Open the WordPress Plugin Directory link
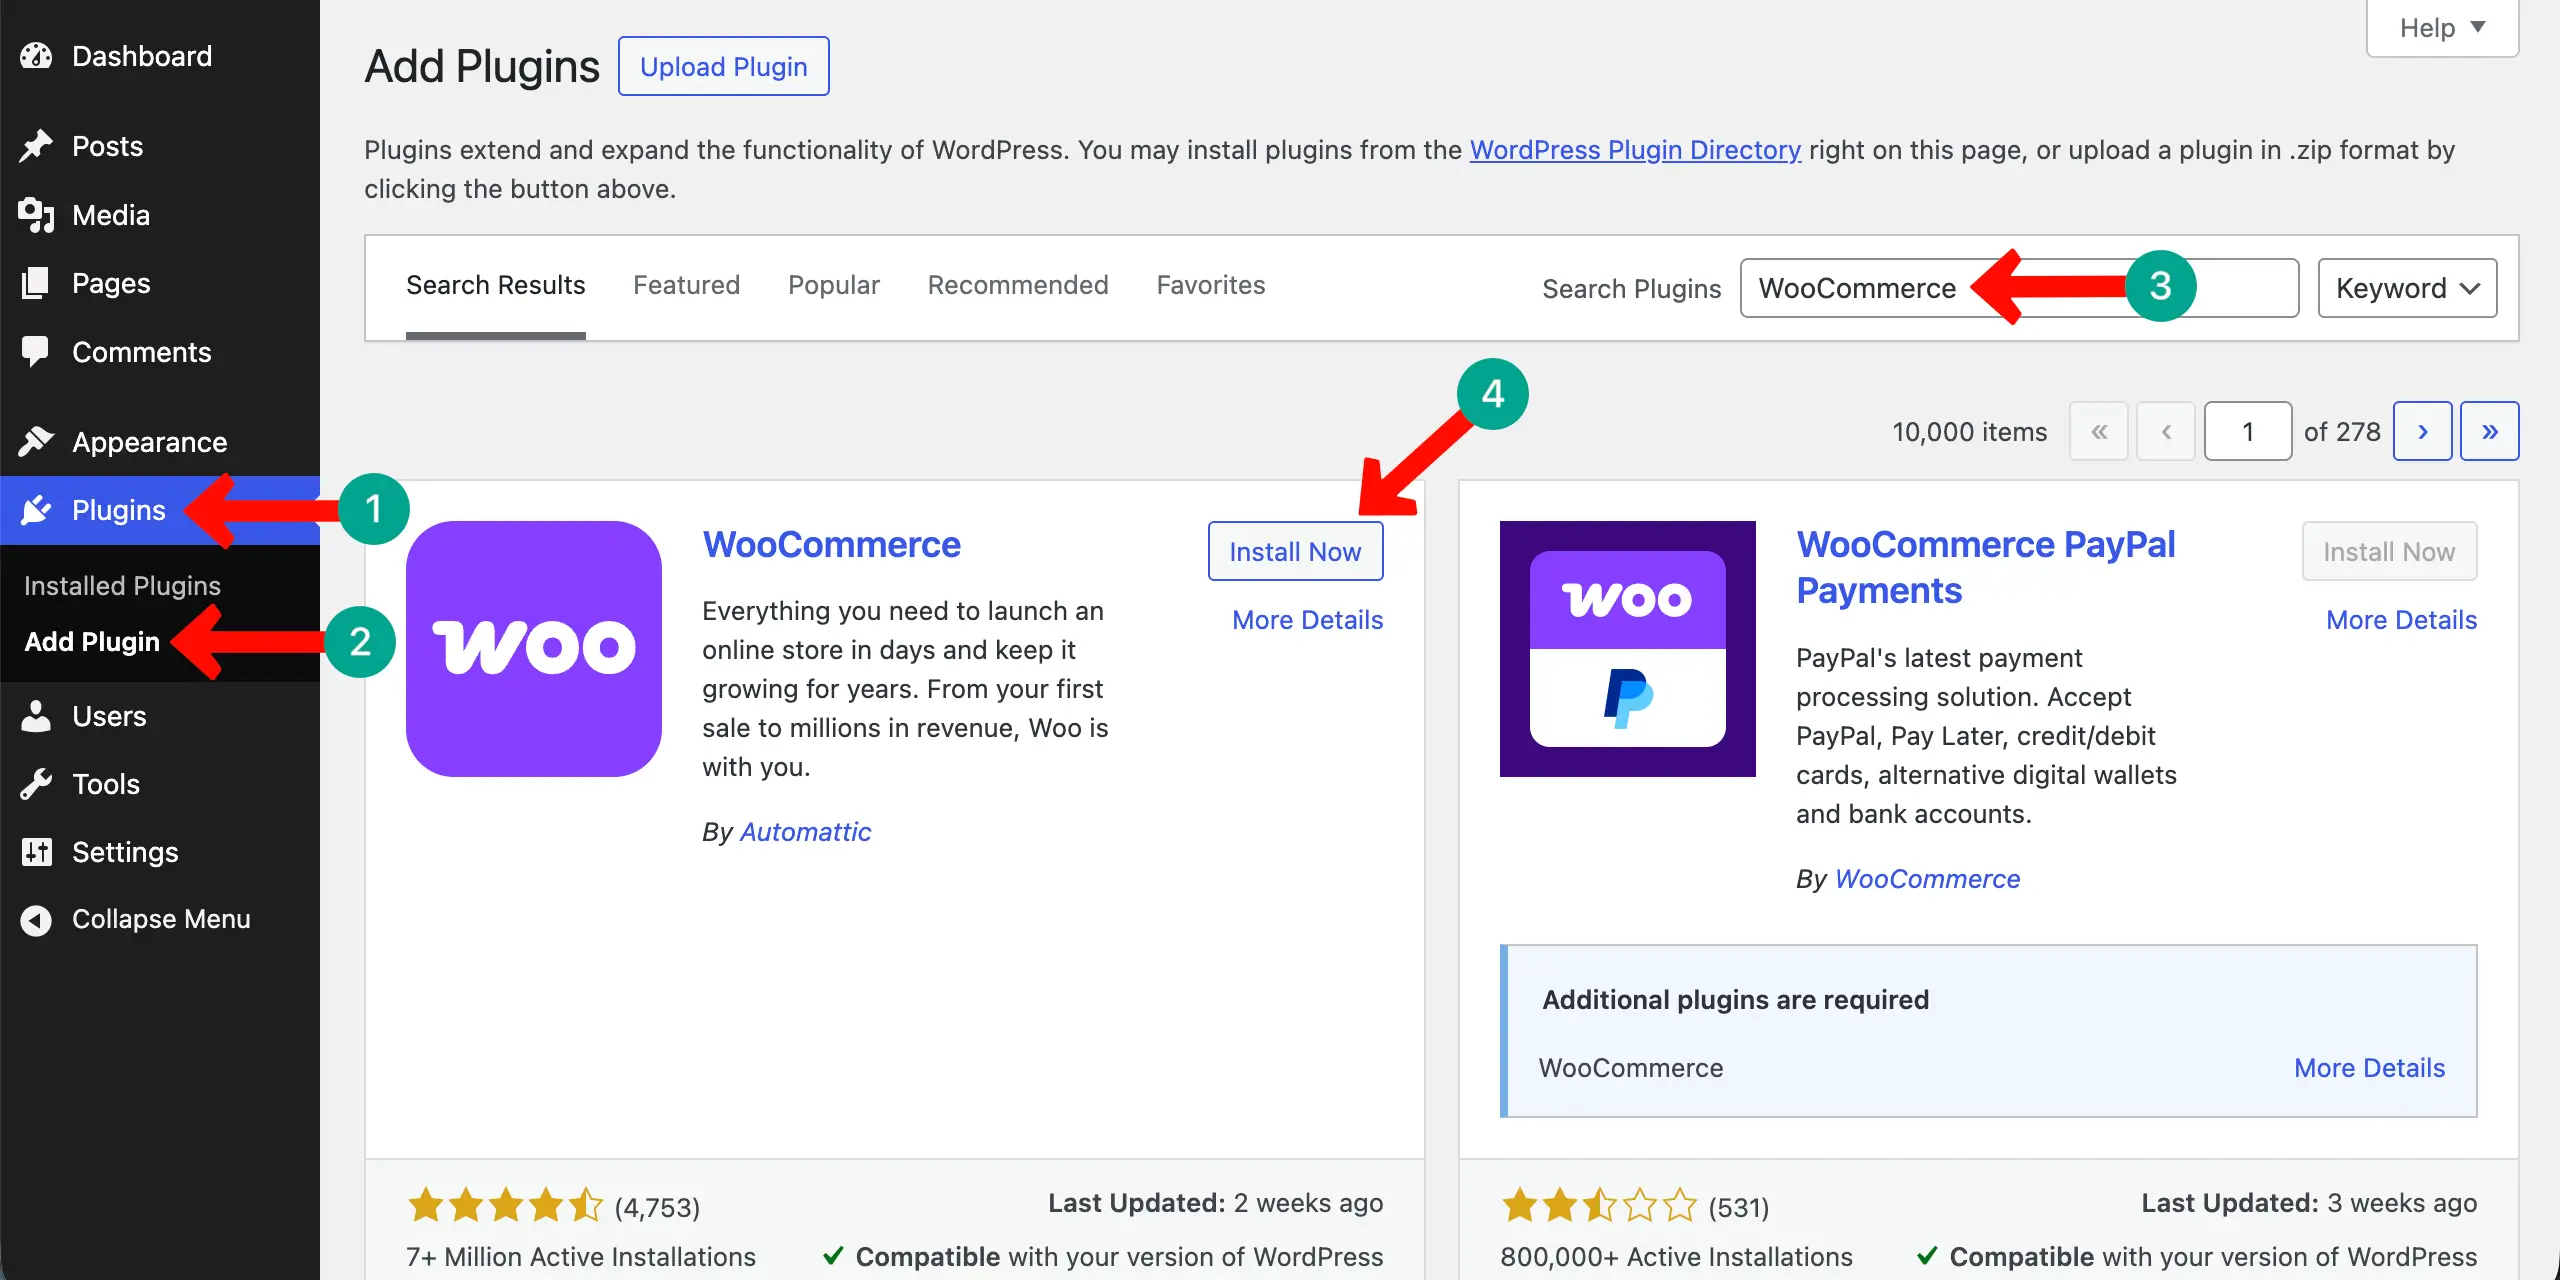The width and height of the screenshot is (2560, 1280). 1635,150
